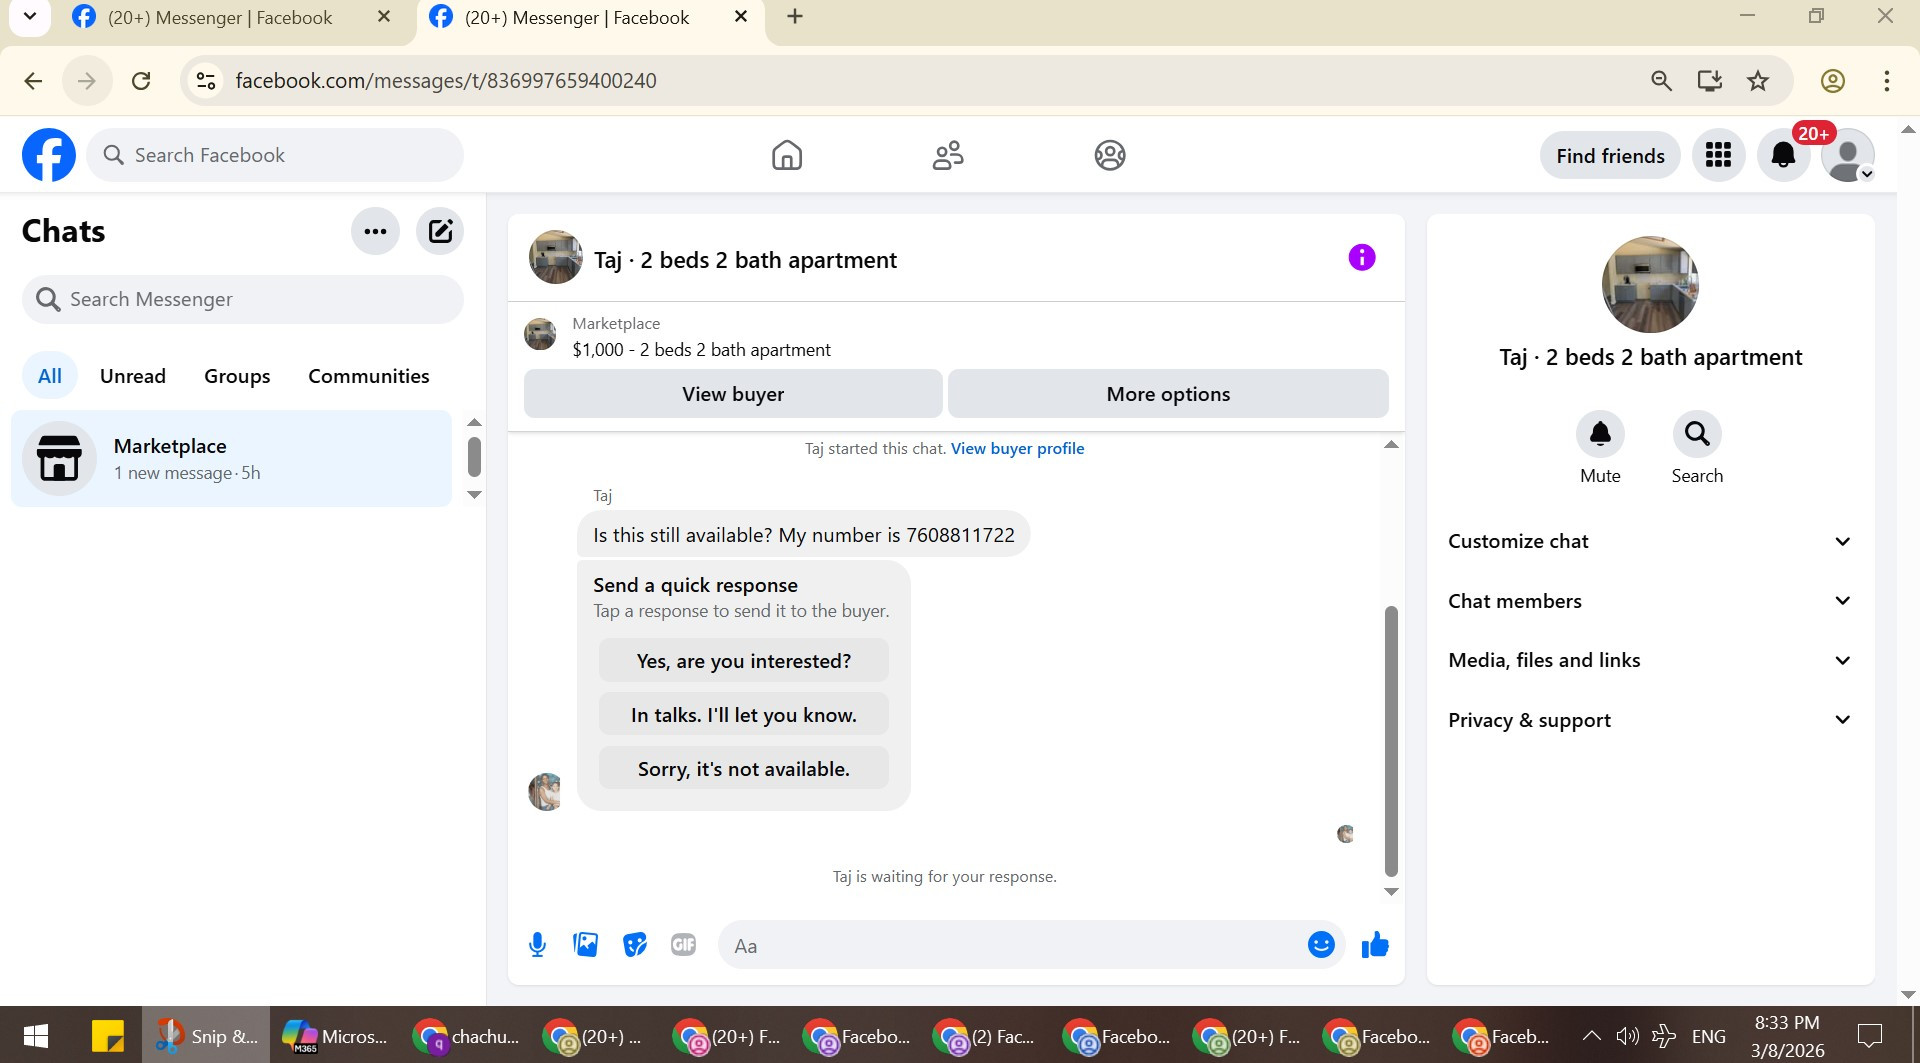Click the Facebook logo icon
Image resolution: width=1920 pixels, height=1063 pixels.
[x=49, y=155]
